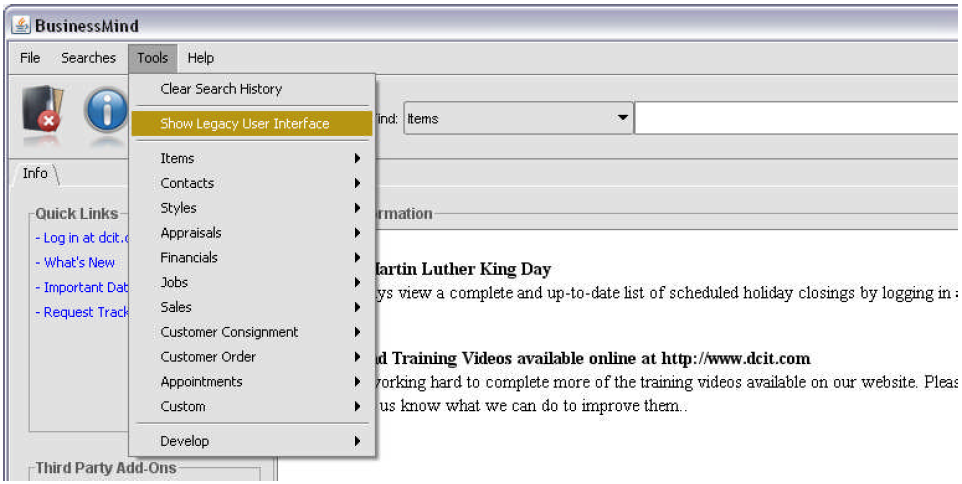Click the search text field beside Find

click(x=798, y=118)
